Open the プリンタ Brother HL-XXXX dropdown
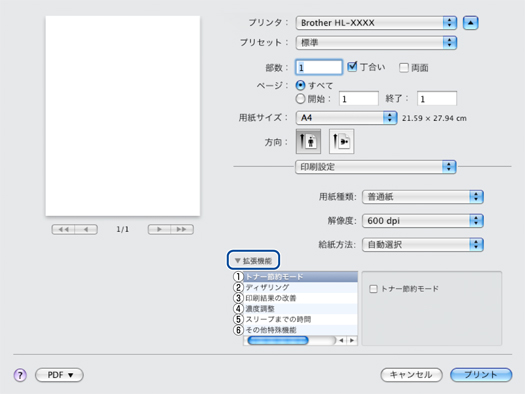The height and width of the screenshot is (394, 525). (376, 23)
